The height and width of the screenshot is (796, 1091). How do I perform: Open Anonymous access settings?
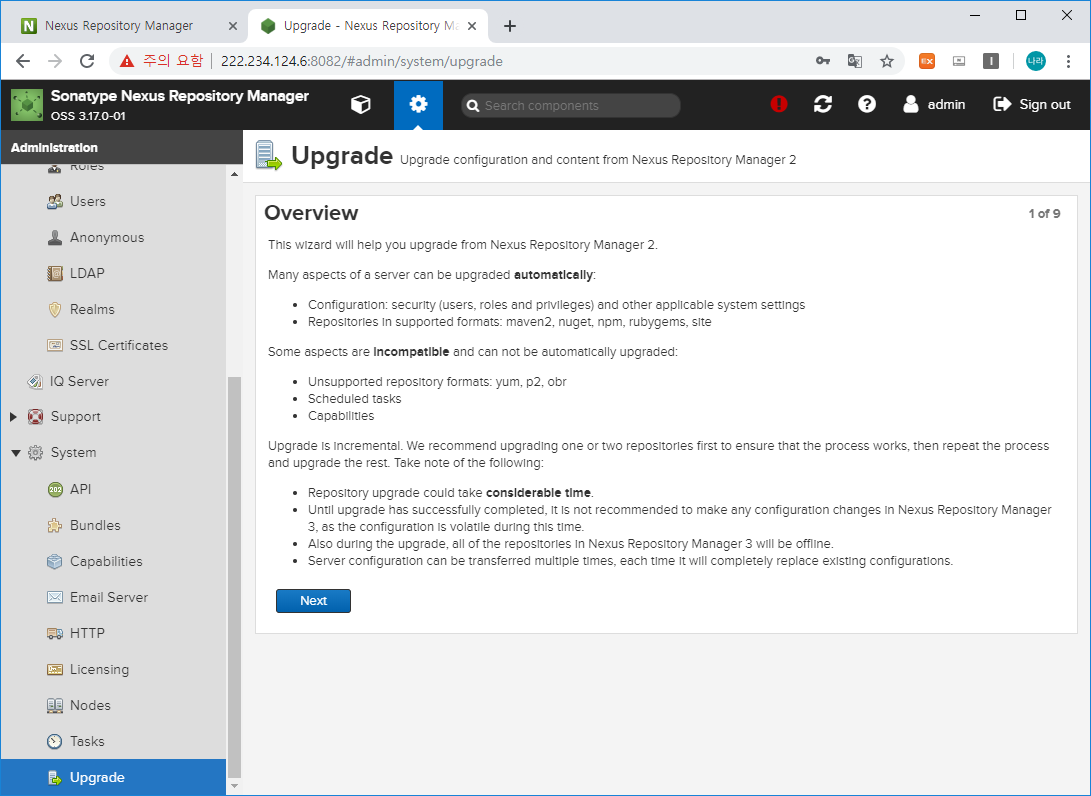107,237
